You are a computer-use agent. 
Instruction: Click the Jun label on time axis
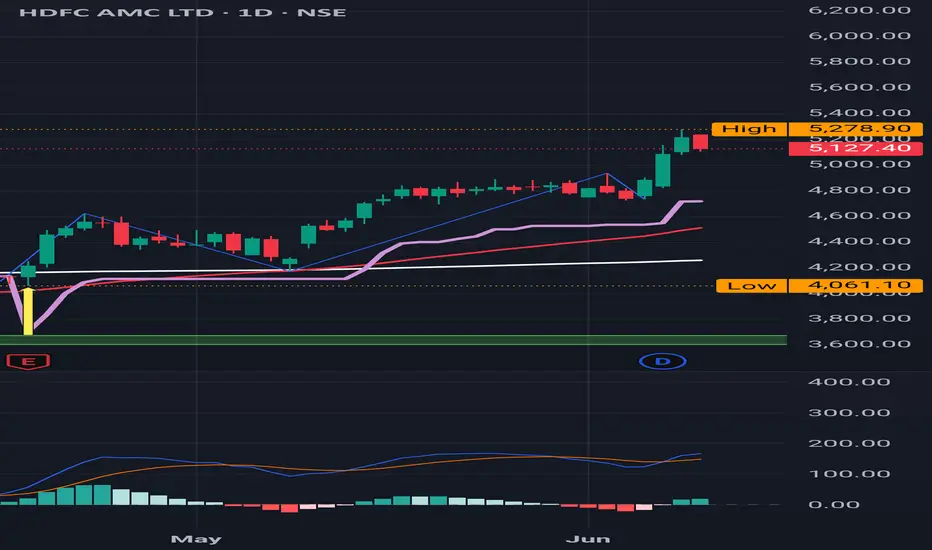[588, 539]
